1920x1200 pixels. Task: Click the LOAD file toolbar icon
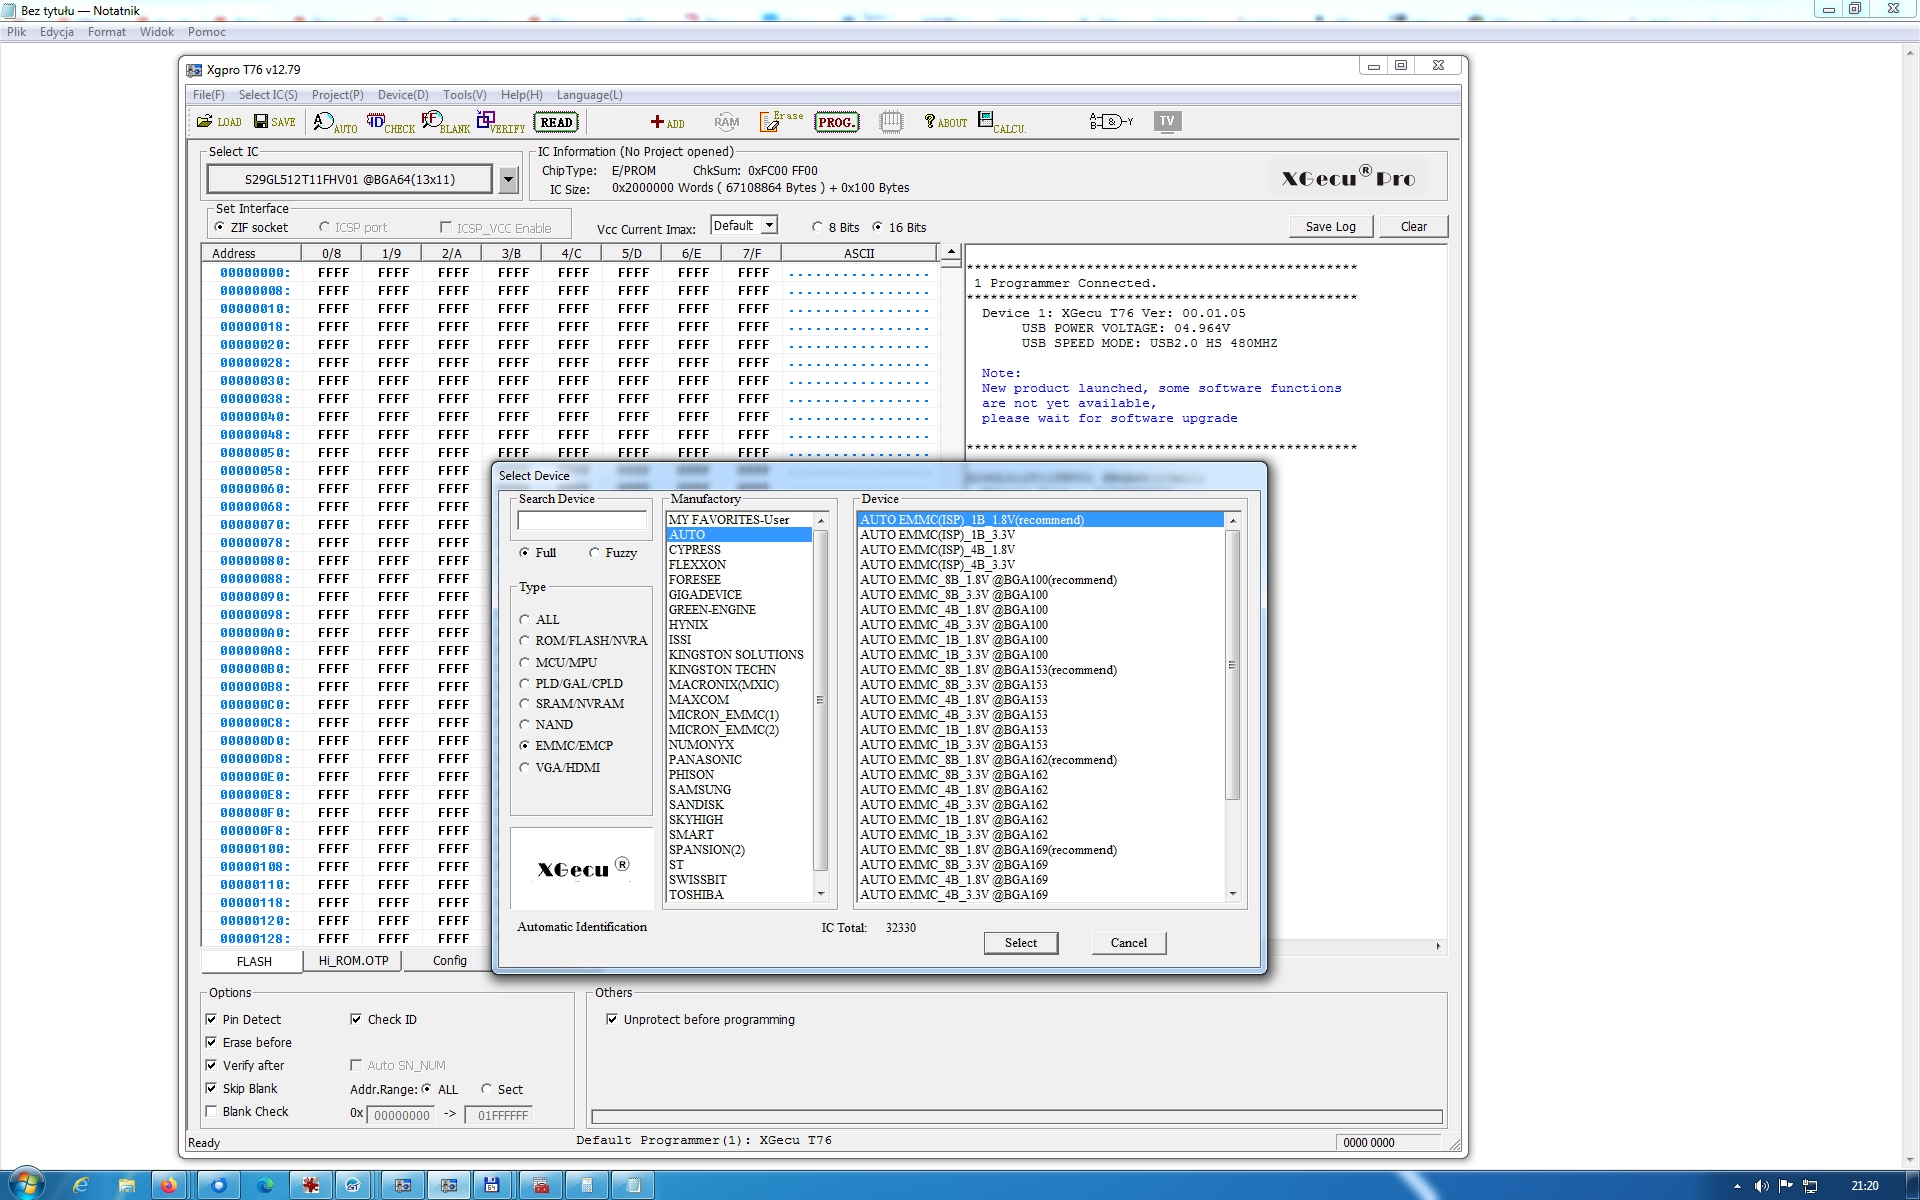(x=219, y=122)
